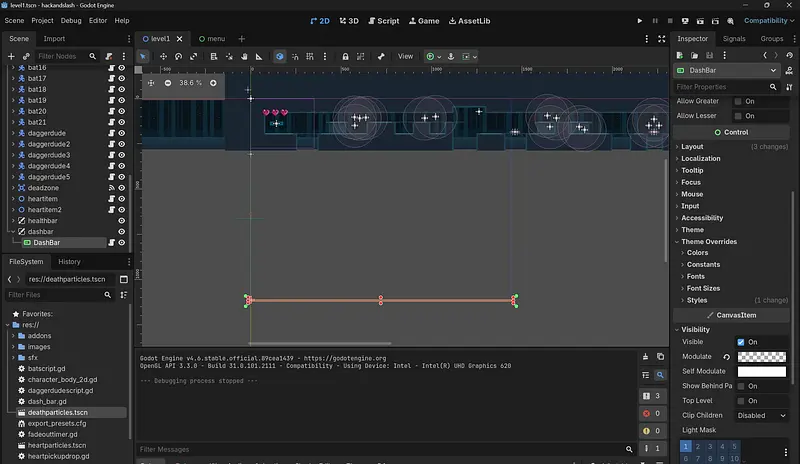Click the View button in viewport toolbar

click(x=405, y=56)
